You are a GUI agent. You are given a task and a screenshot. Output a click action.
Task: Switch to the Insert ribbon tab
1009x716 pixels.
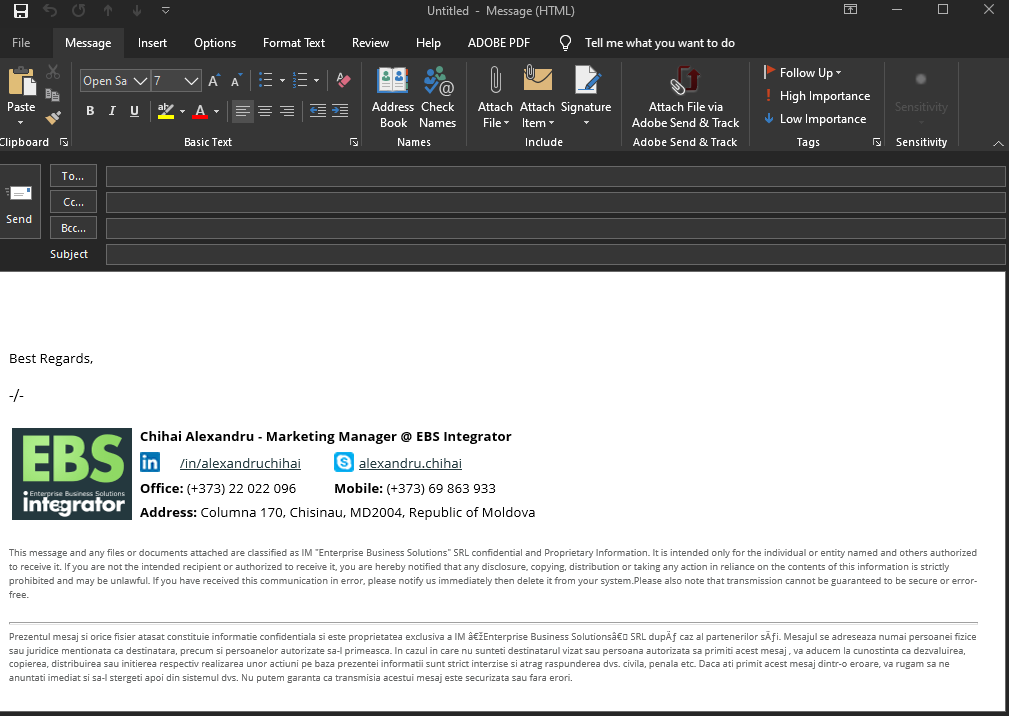click(153, 43)
